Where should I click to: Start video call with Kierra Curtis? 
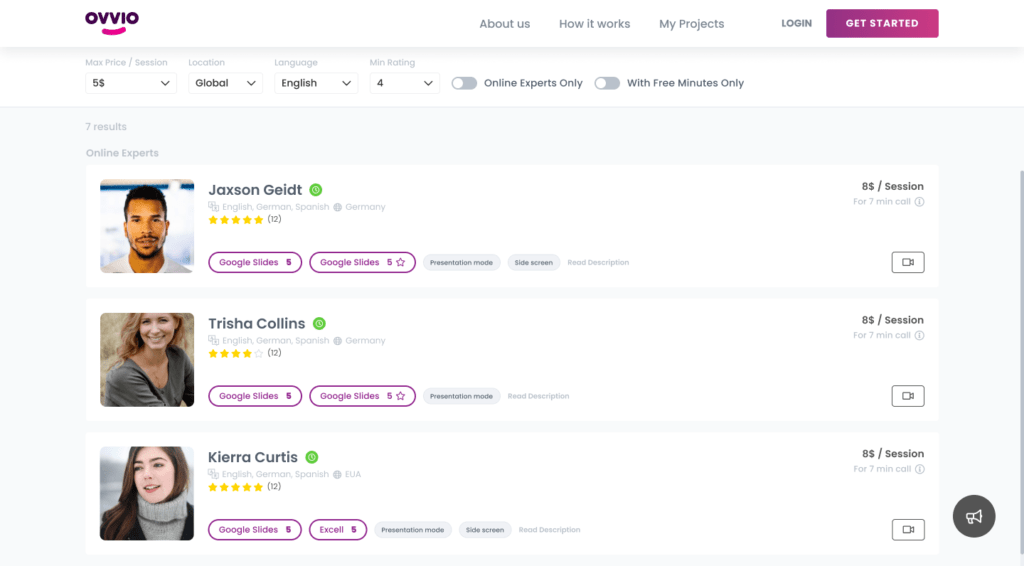pos(907,529)
